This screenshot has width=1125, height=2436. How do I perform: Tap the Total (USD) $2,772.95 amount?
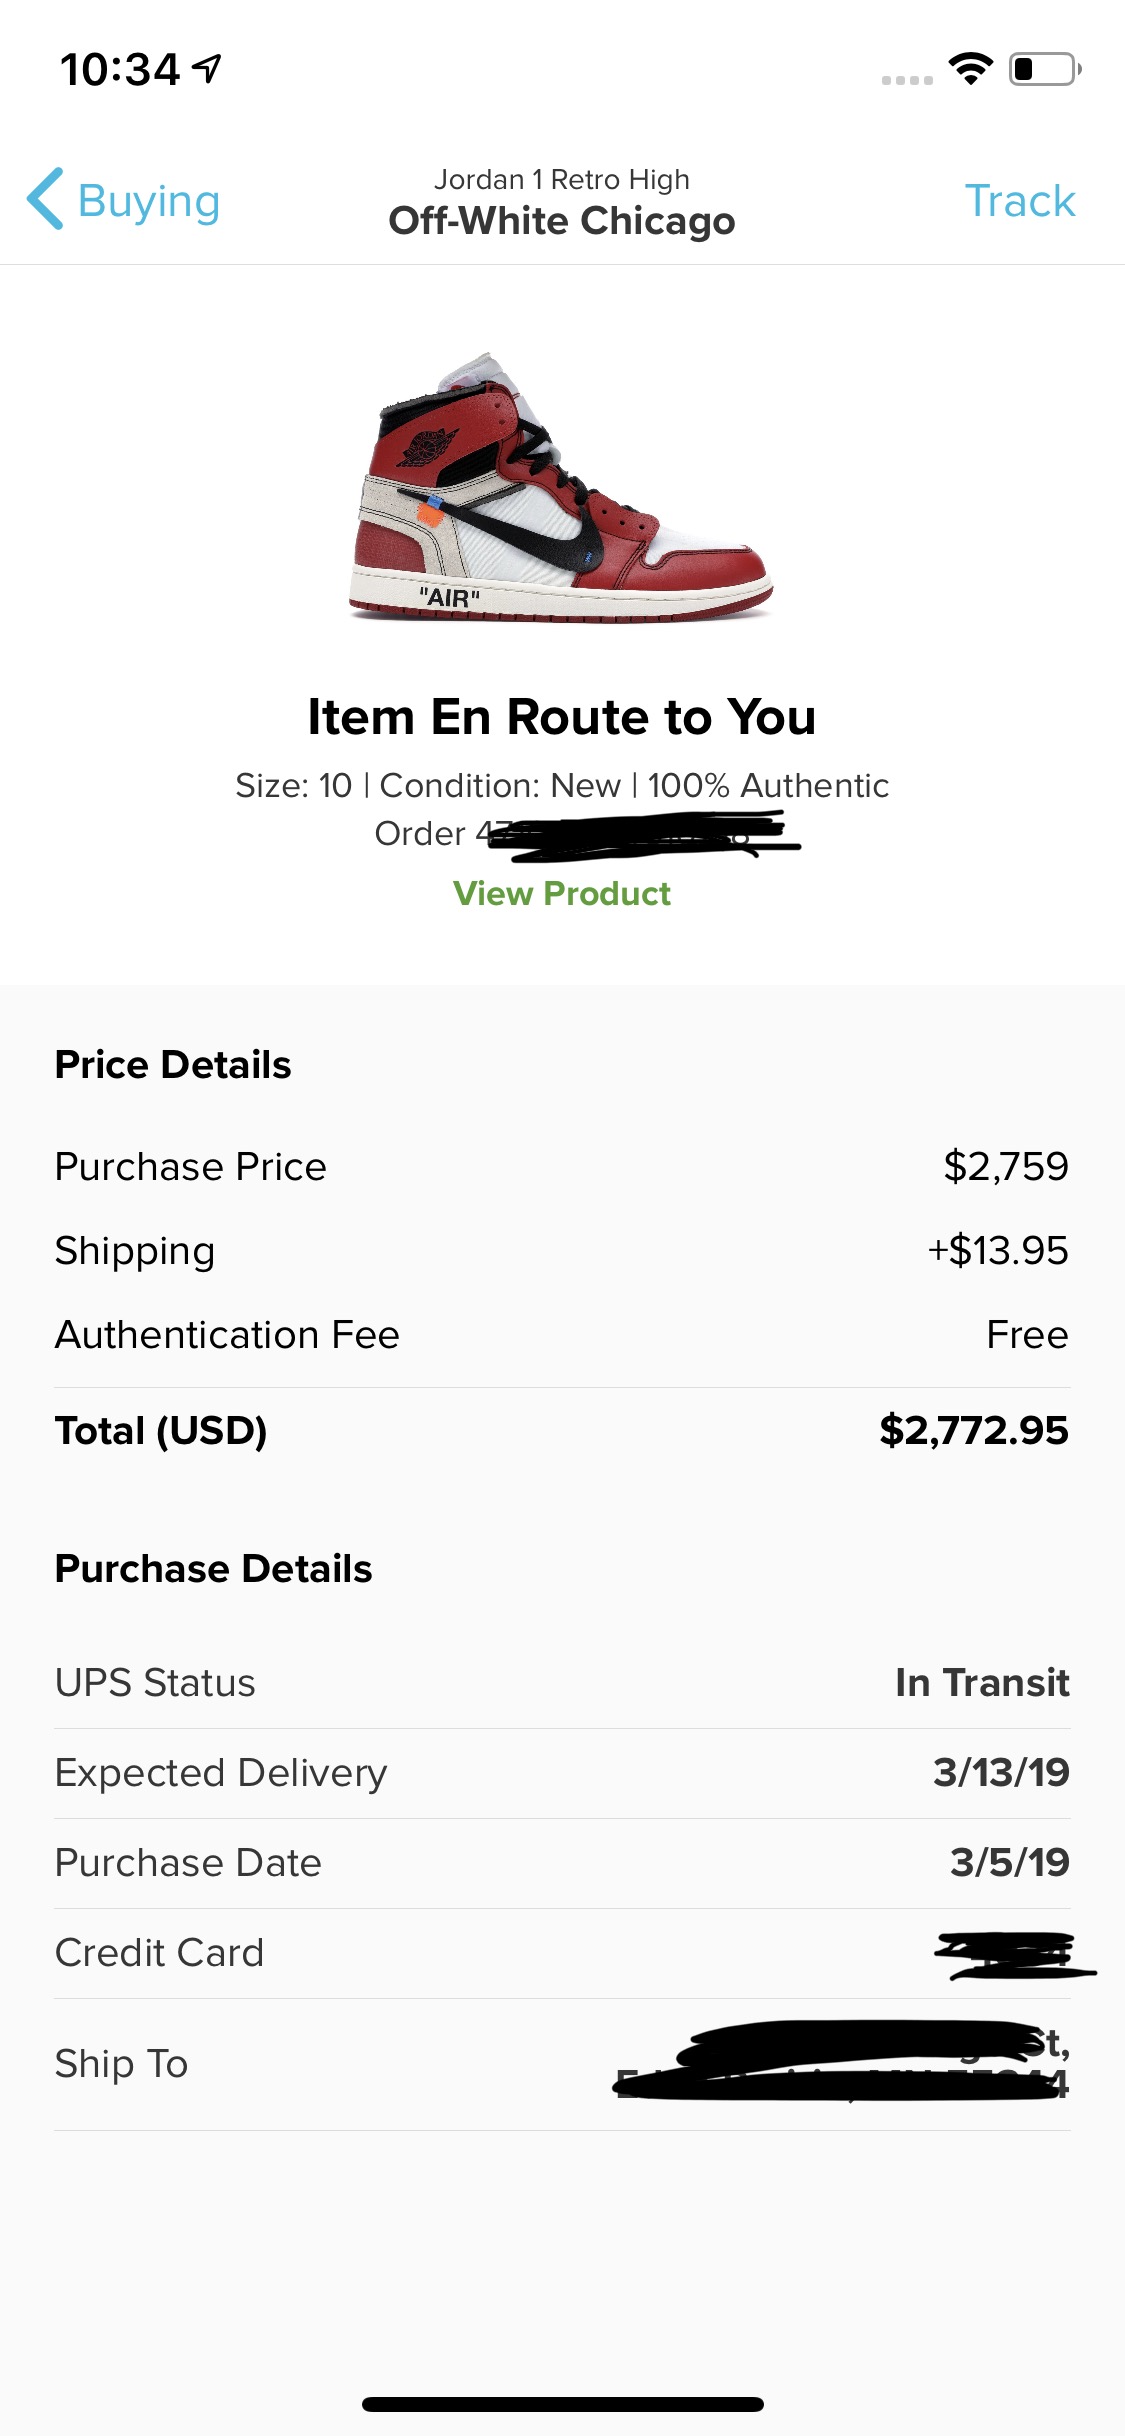click(973, 1430)
